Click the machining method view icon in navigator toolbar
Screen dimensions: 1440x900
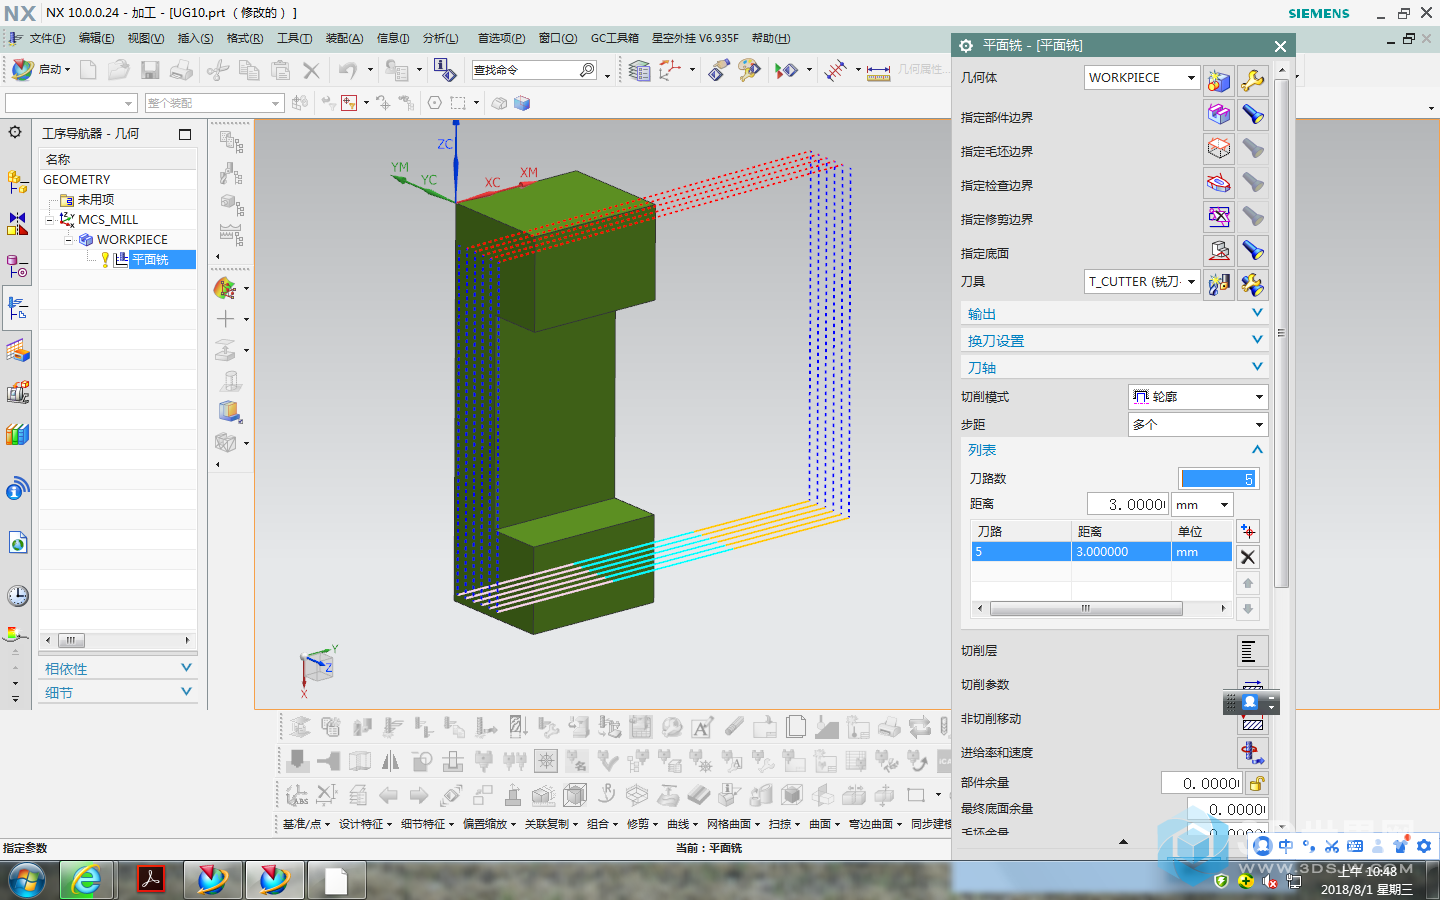(231, 236)
